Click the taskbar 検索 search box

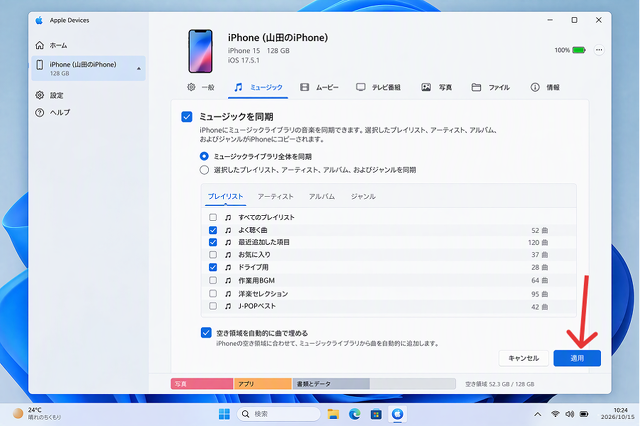point(278,414)
